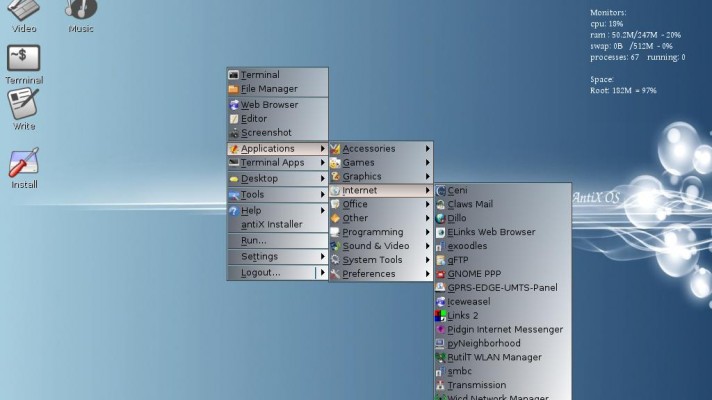Select the Internet menu entry
Screen dimensions: 712x400
coord(381,190)
